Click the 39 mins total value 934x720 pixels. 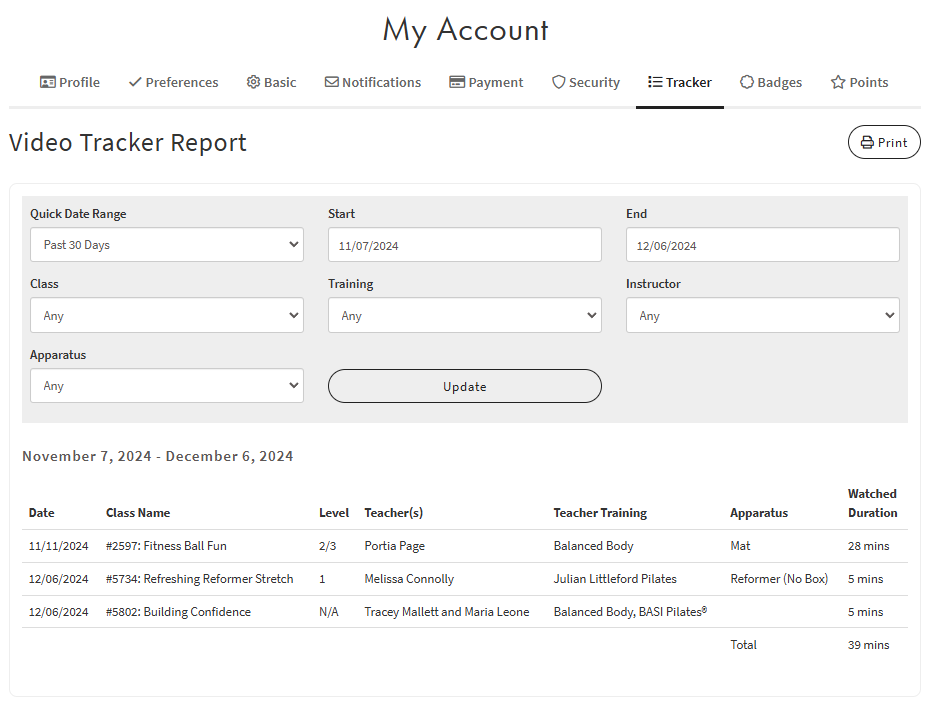868,645
